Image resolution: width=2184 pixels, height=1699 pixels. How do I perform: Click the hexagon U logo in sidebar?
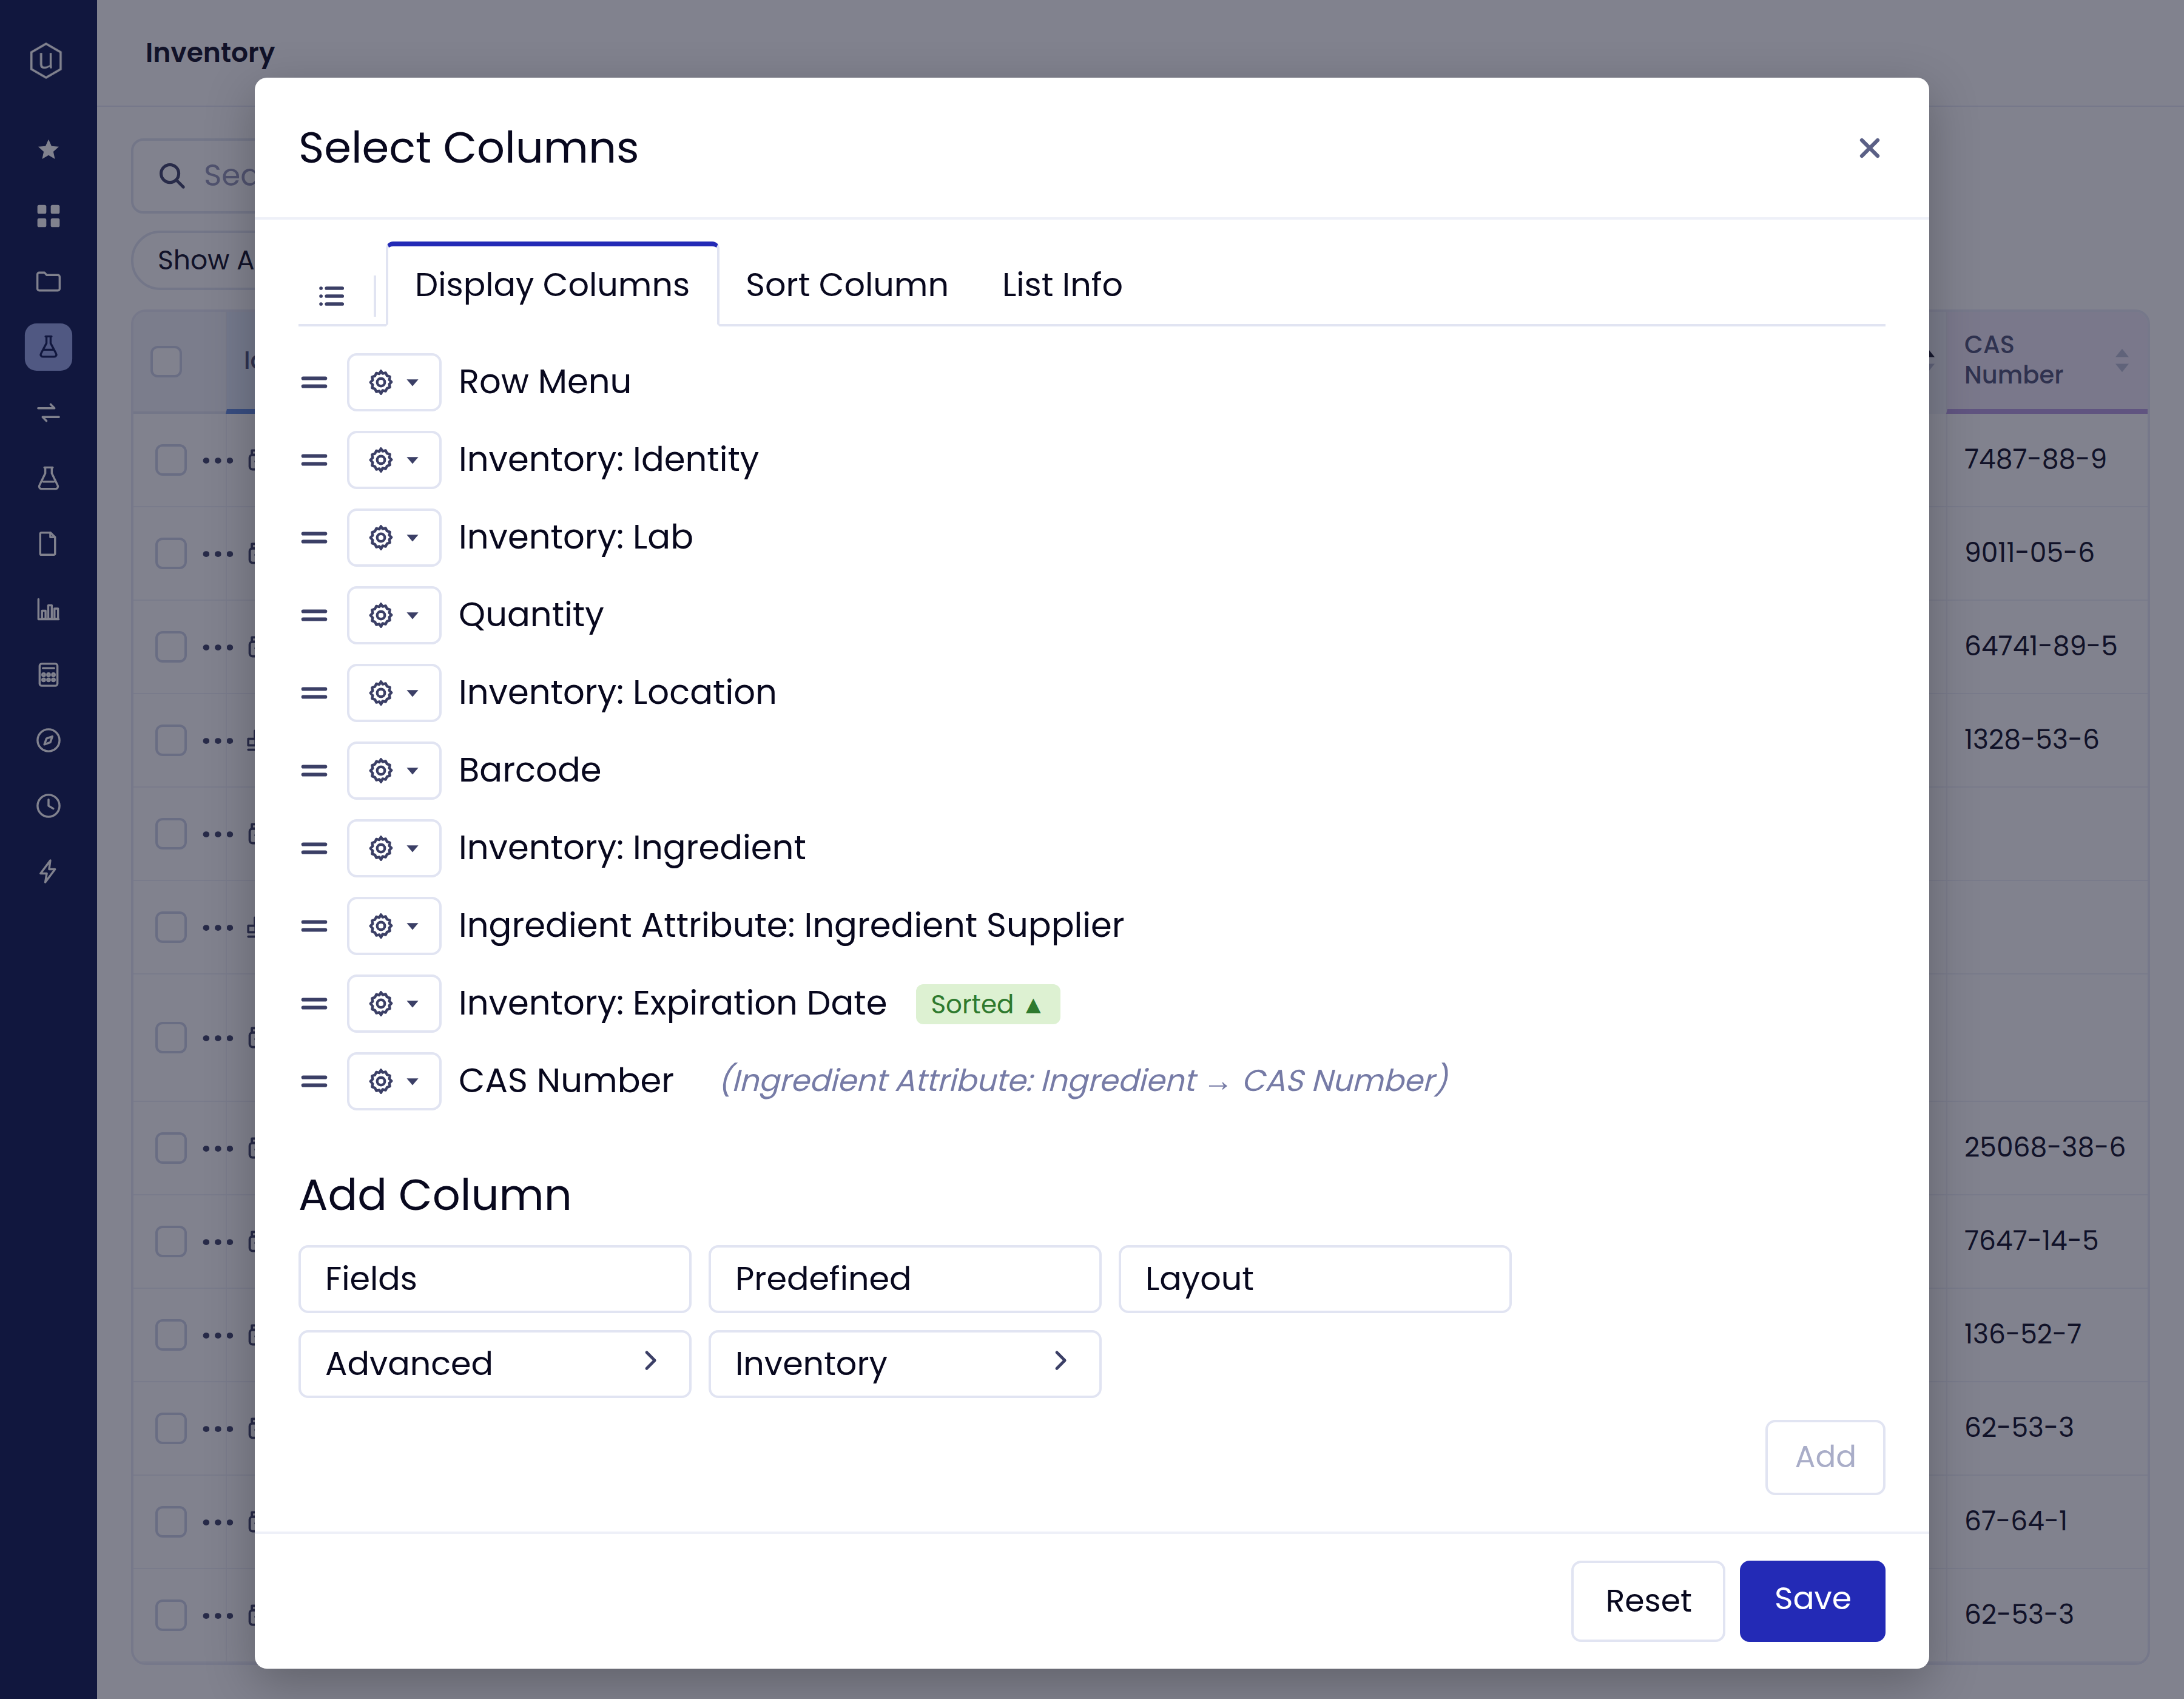point(46,60)
